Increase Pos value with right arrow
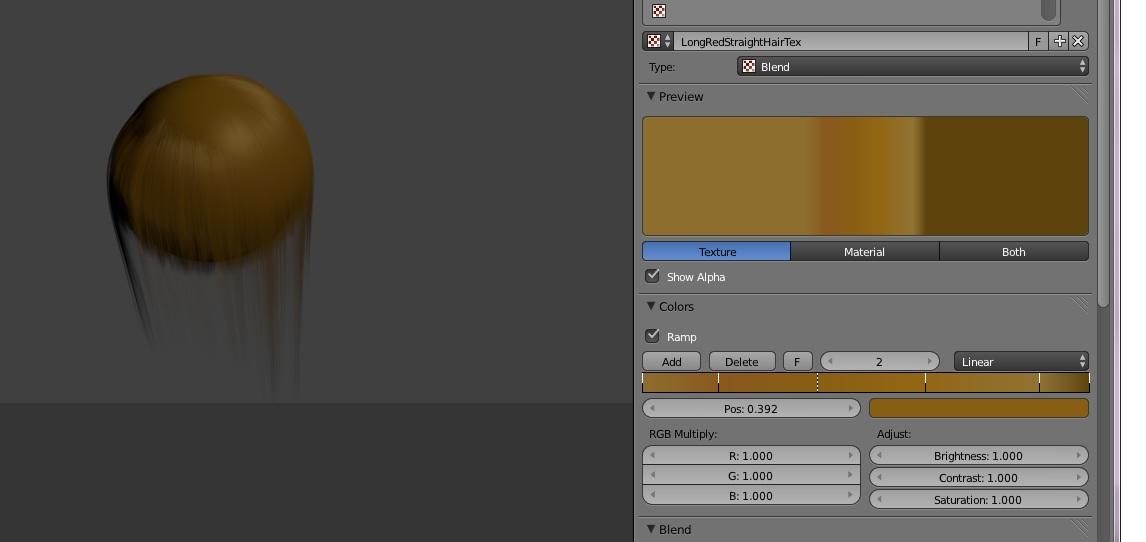The width and height of the screenshot is (1146, 542). pos(851,408)
